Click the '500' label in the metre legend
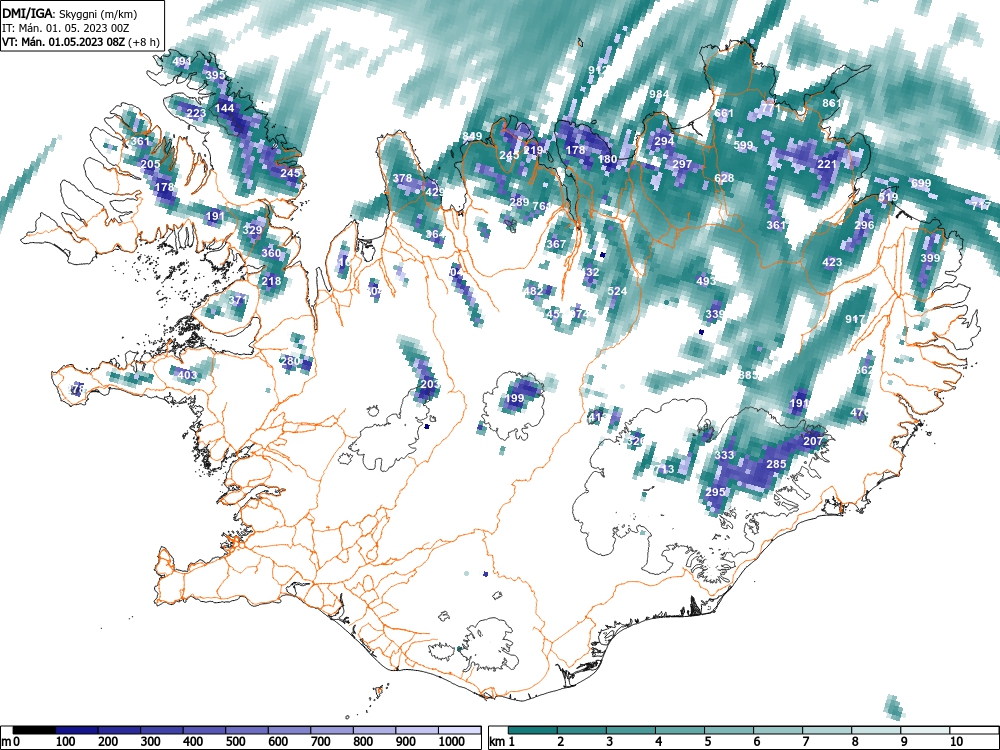1000x750 pixels. click(235, 742)
